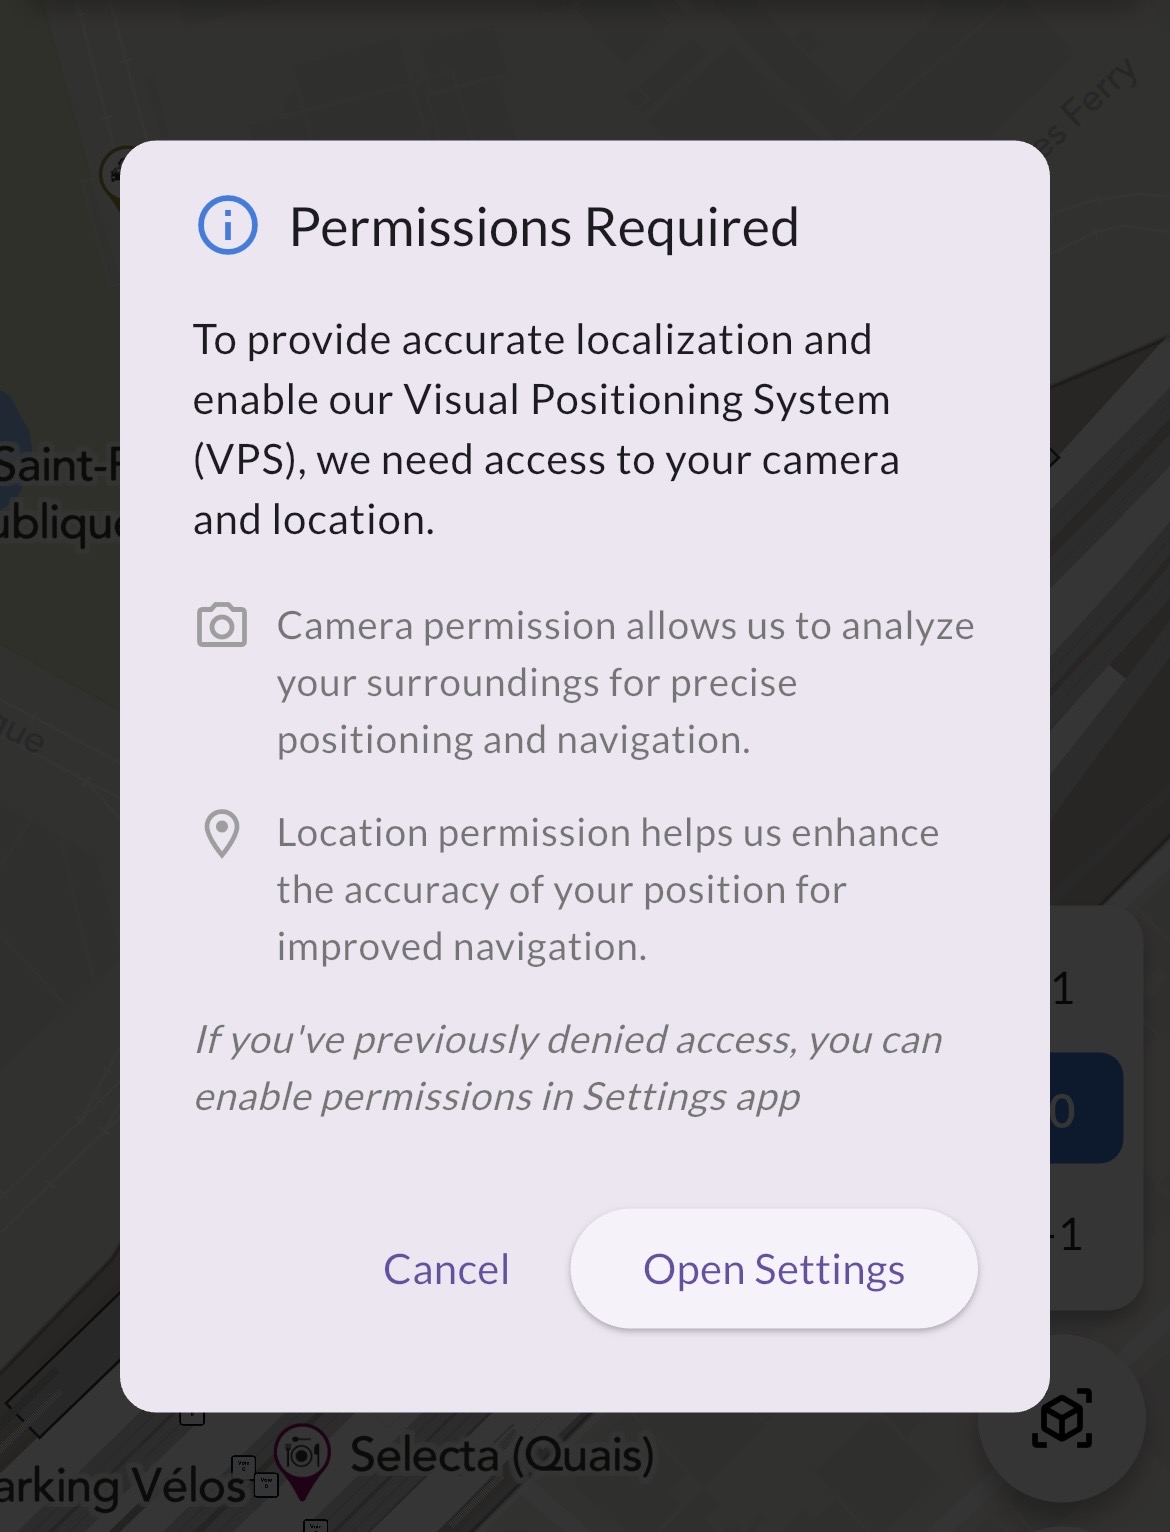Select the Voie C platform marker
Screen dimensions: 1170x1532
pos(243,1466)
